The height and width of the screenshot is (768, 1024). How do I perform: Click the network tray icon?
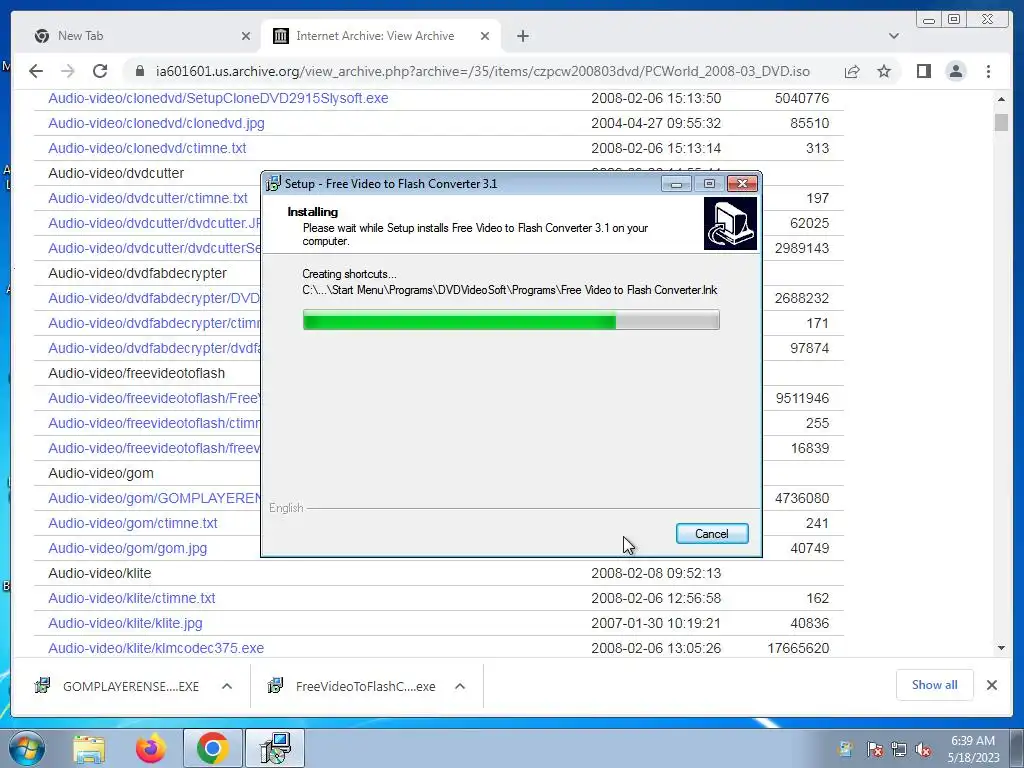[x=899, y=749]
